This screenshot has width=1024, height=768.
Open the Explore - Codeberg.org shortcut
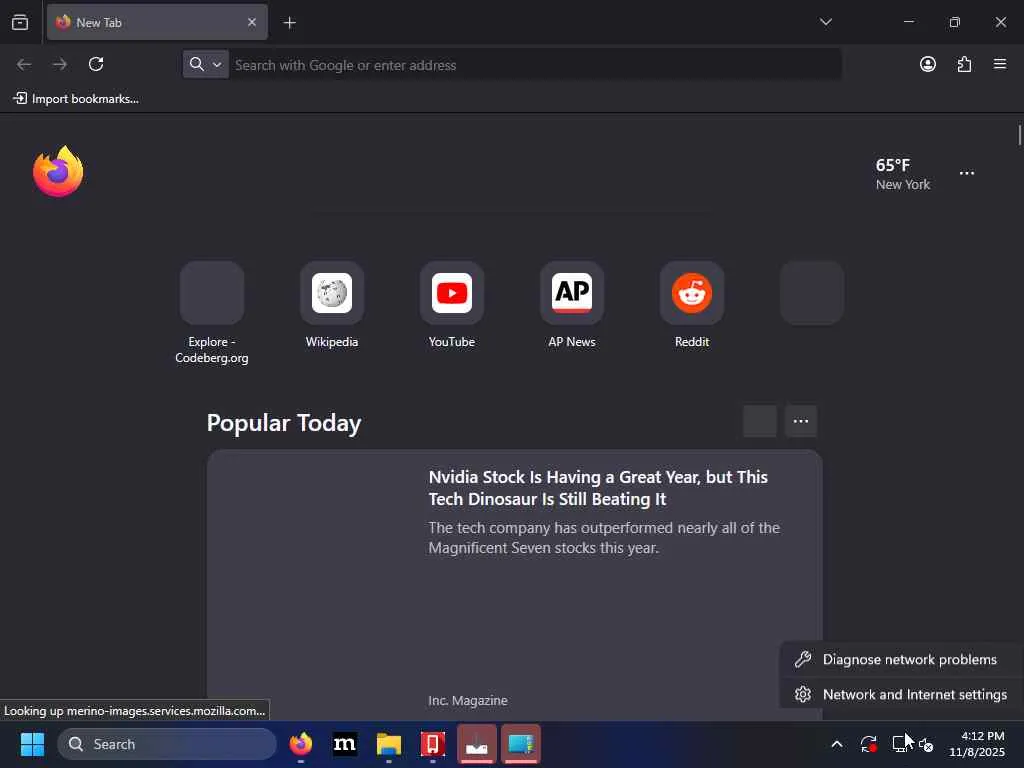tap(212, 313)
